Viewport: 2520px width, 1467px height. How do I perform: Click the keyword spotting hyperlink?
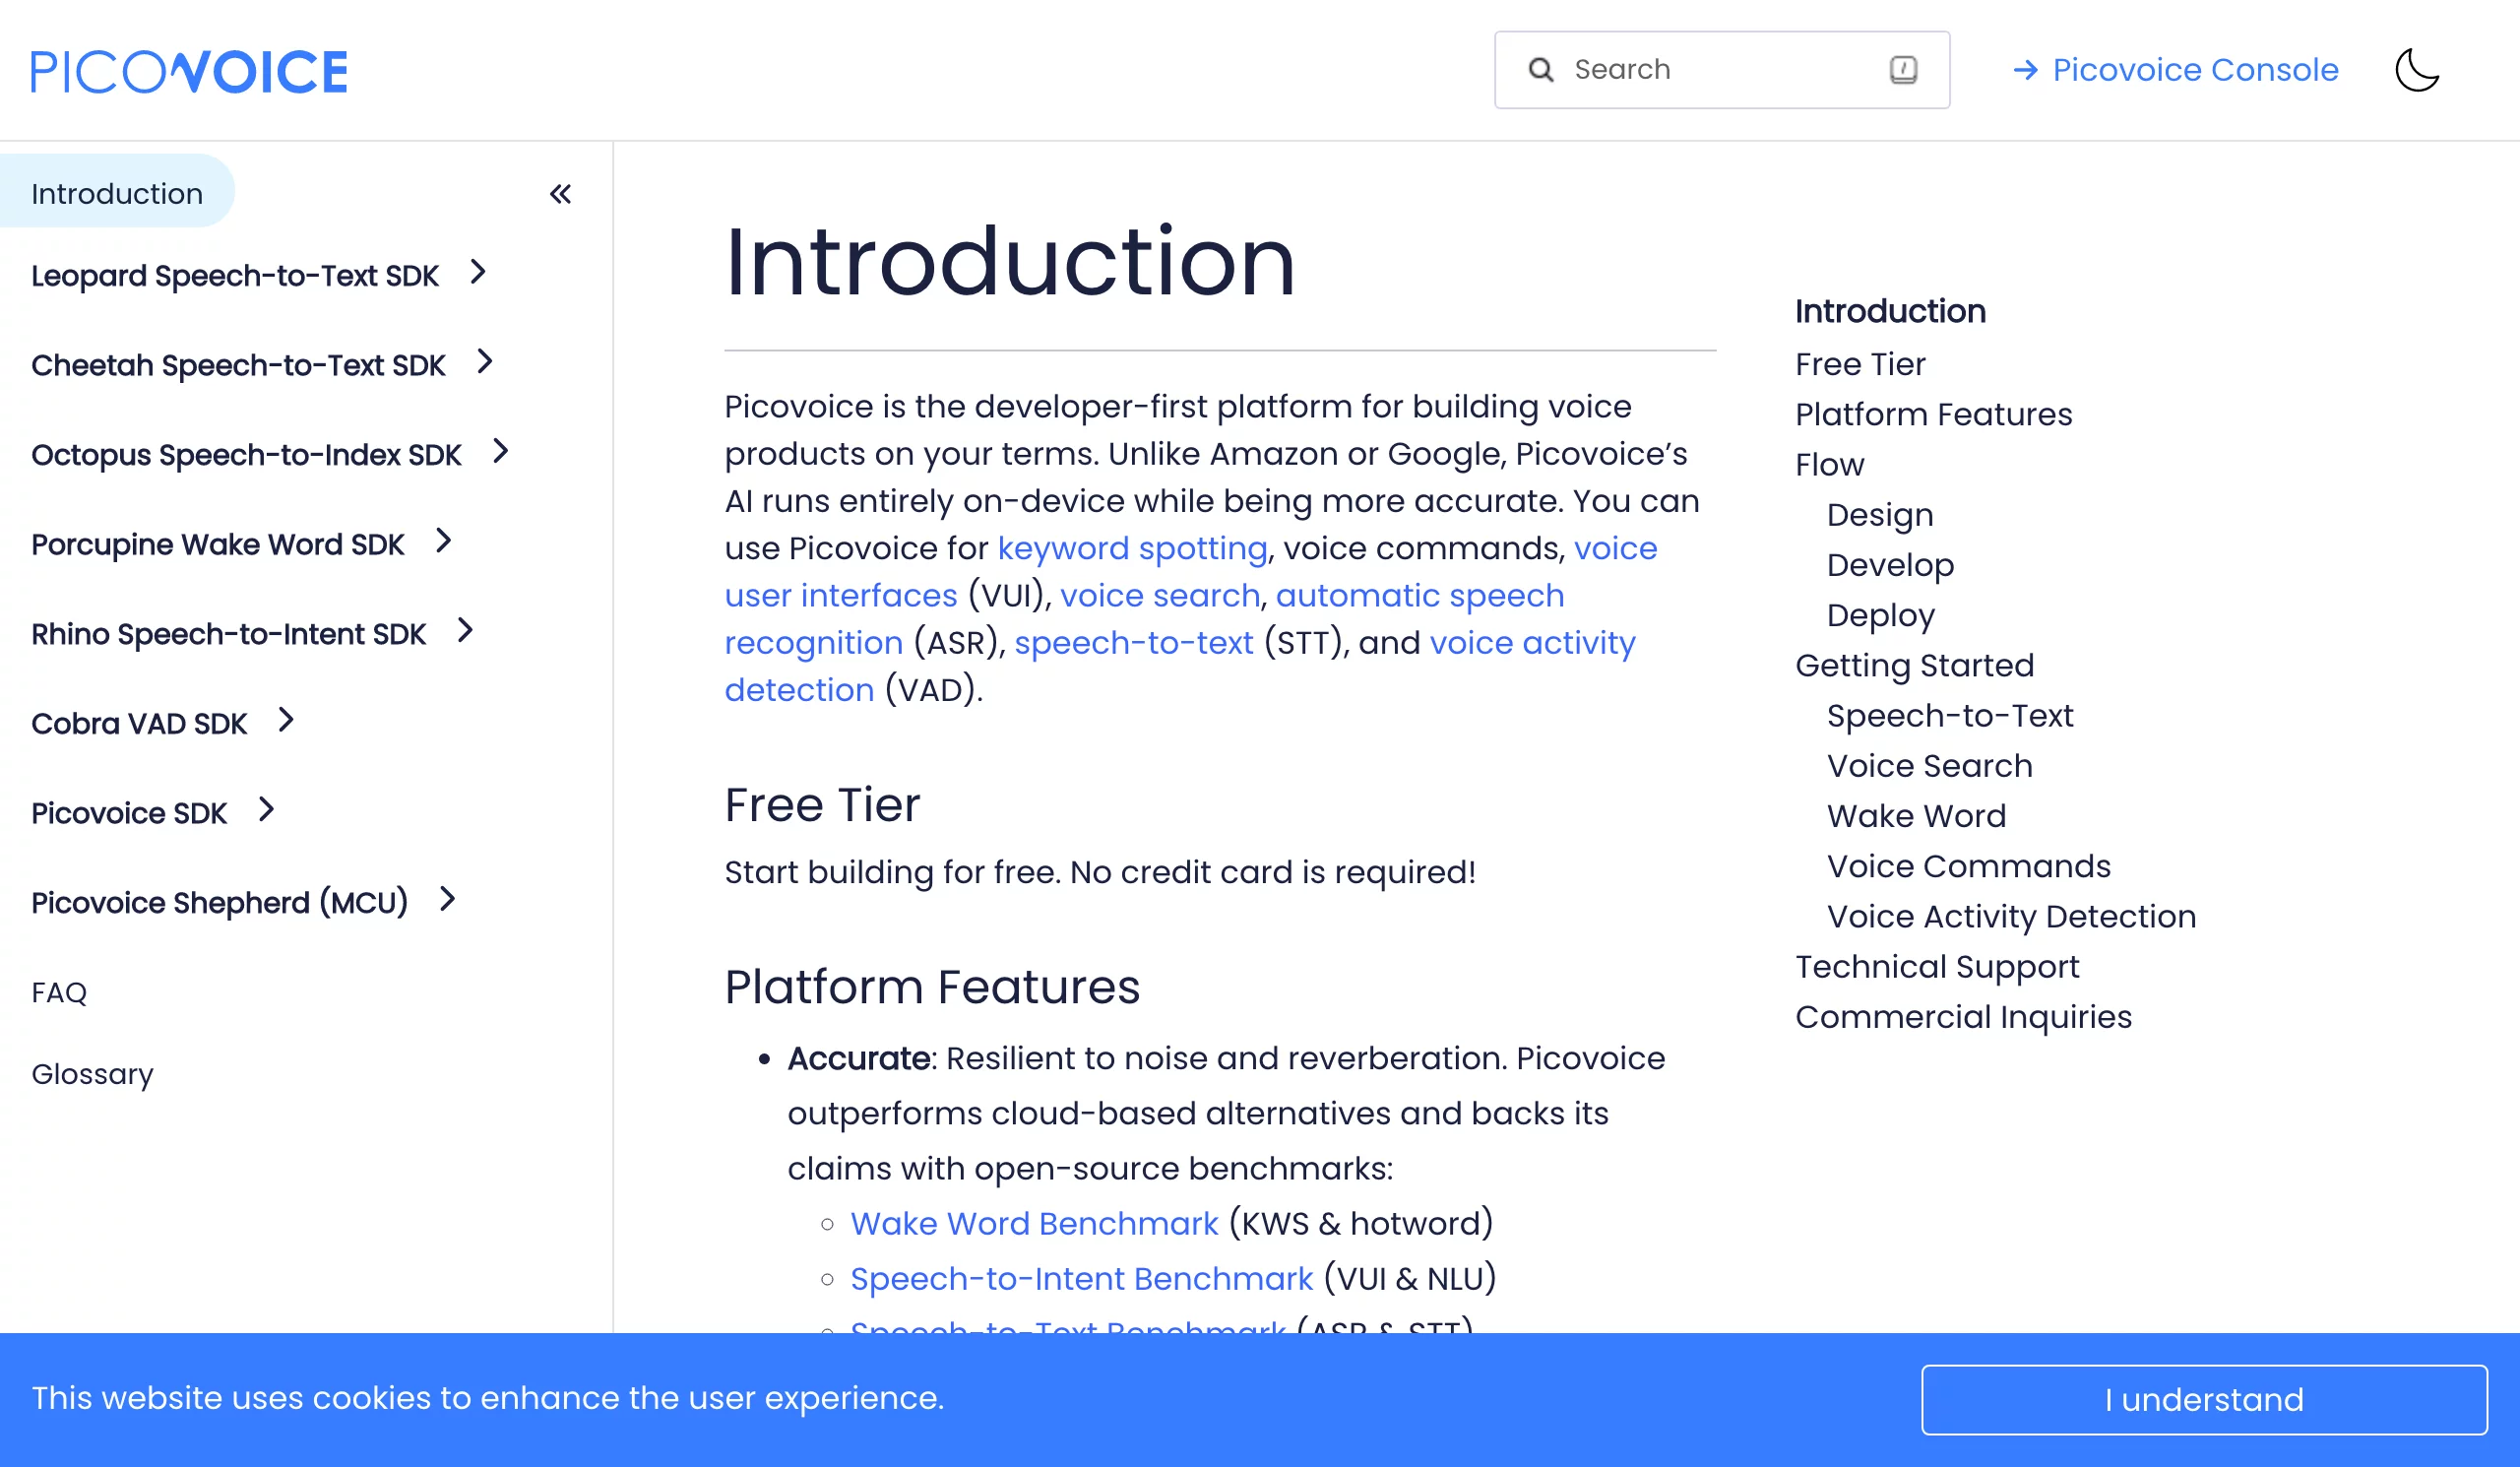1131,546
